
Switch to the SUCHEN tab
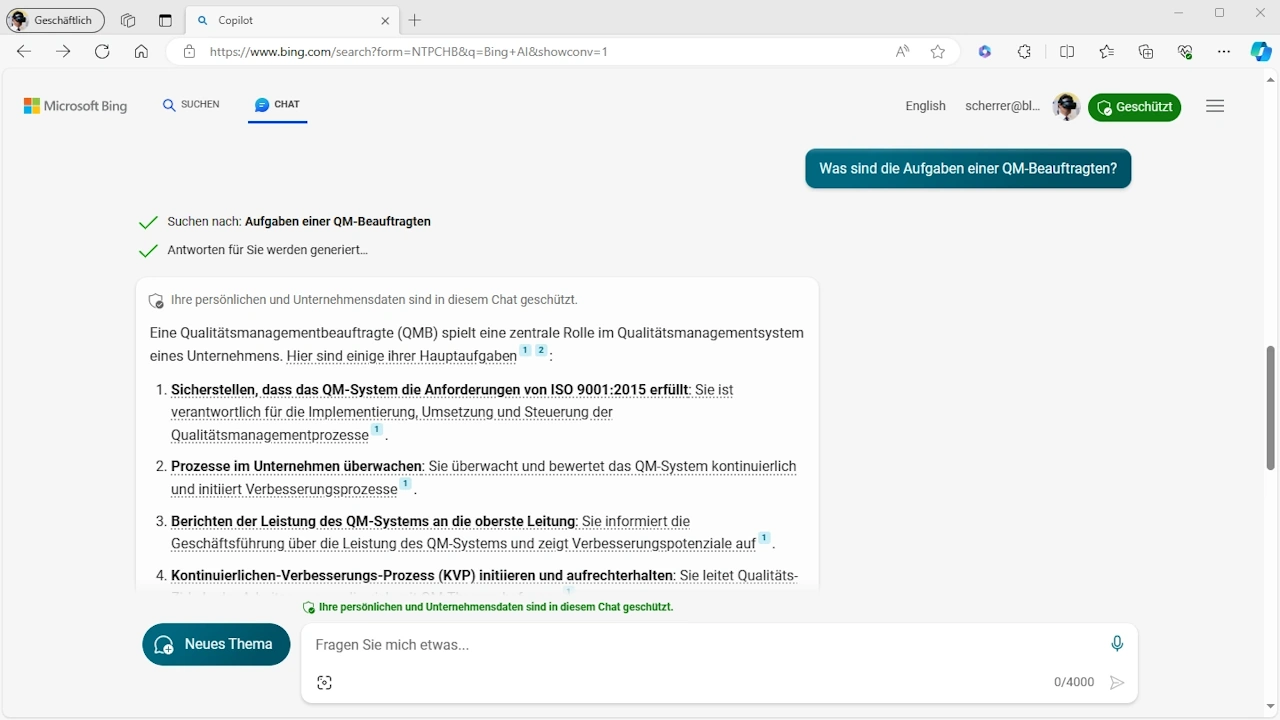190,104
